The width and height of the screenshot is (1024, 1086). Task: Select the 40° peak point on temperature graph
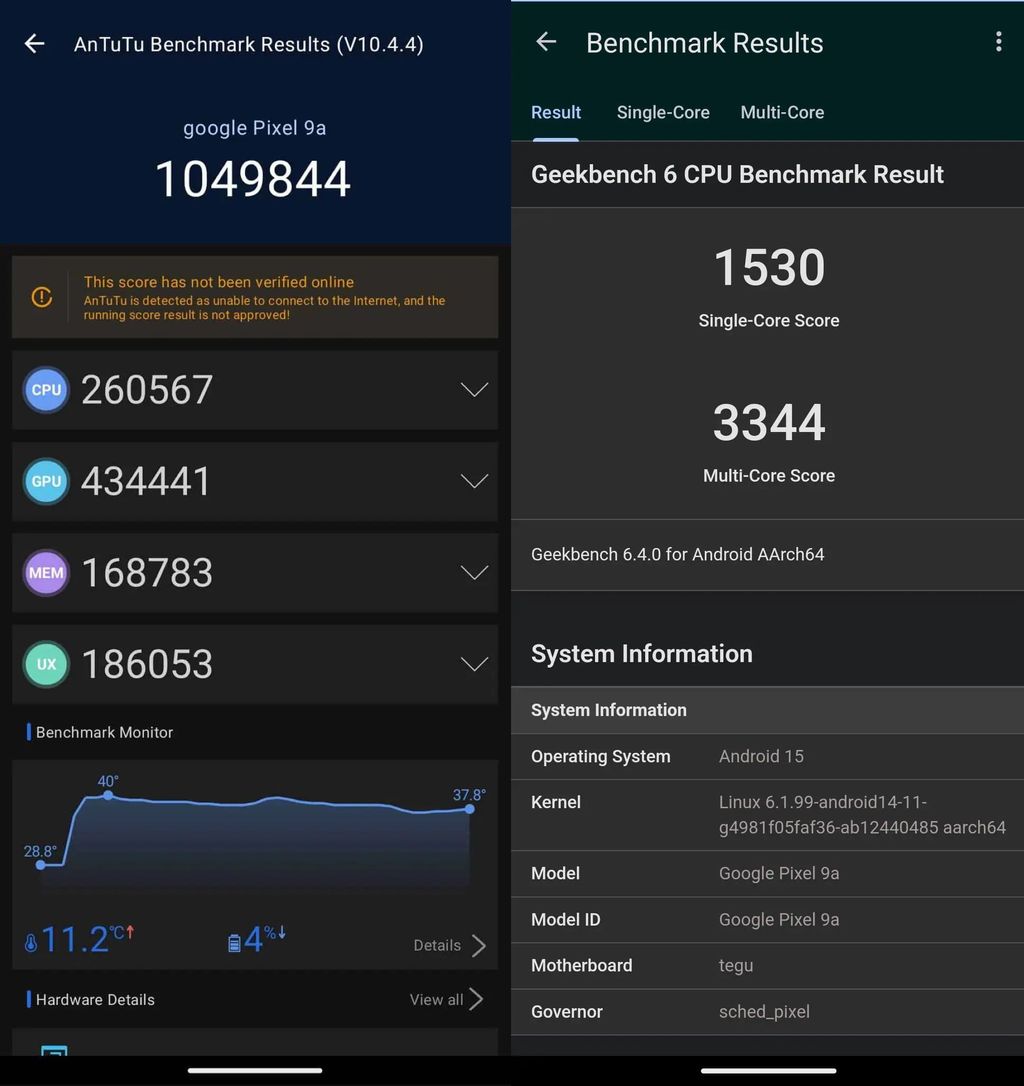click(x=108, y=796)
